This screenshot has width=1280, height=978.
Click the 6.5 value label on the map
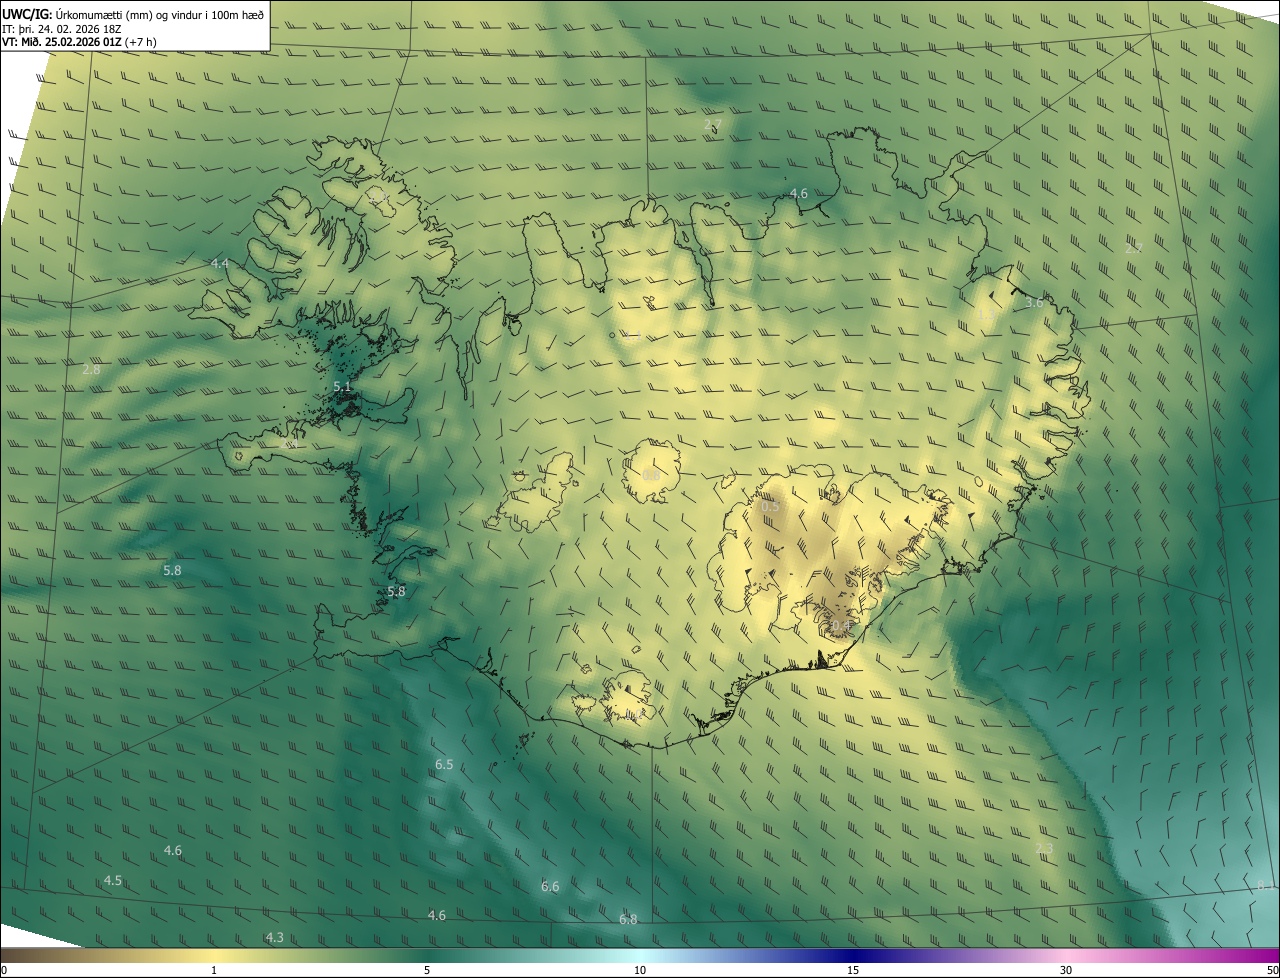click(x=444, y=765)
